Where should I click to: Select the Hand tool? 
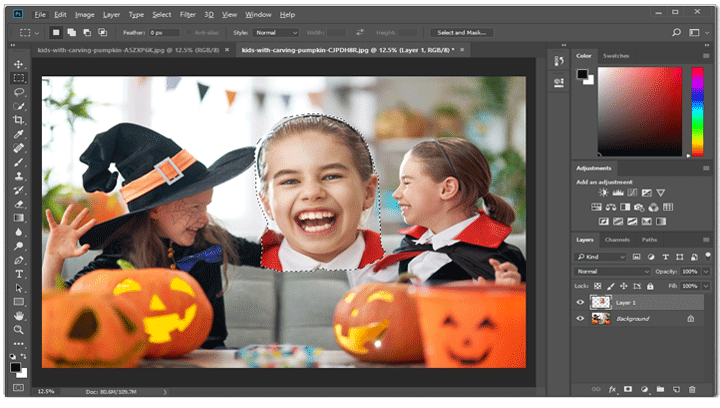click(x=19, y=314)
